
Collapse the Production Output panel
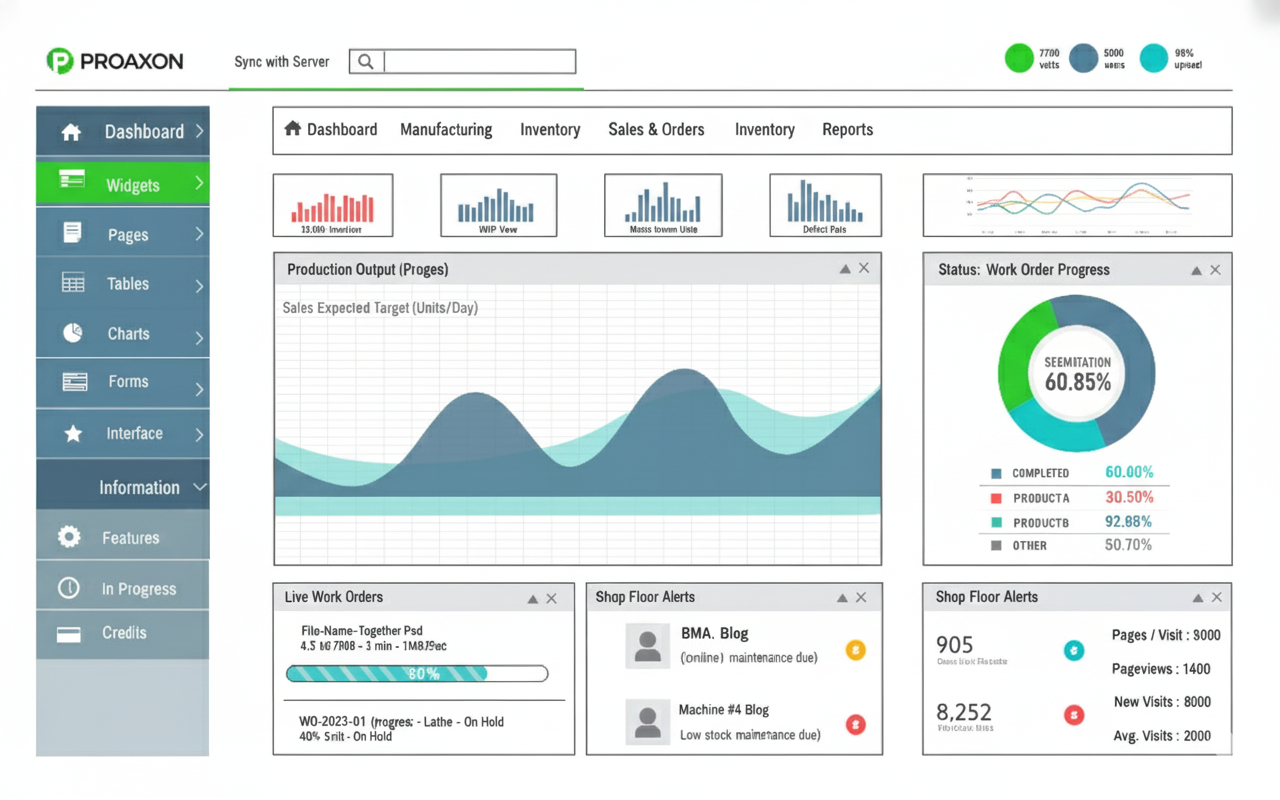click(845, 269)
